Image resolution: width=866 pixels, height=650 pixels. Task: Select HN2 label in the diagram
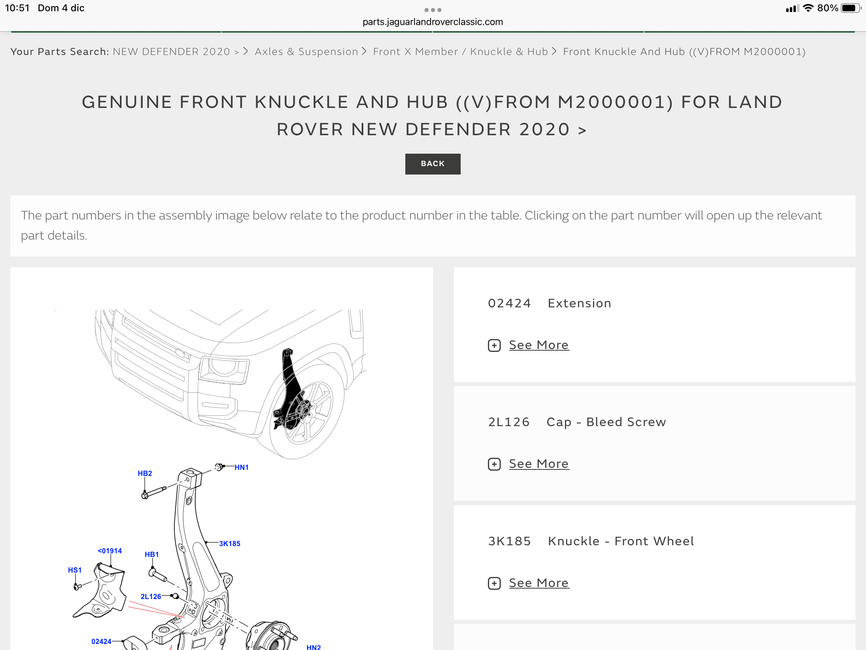click(313, 647)
